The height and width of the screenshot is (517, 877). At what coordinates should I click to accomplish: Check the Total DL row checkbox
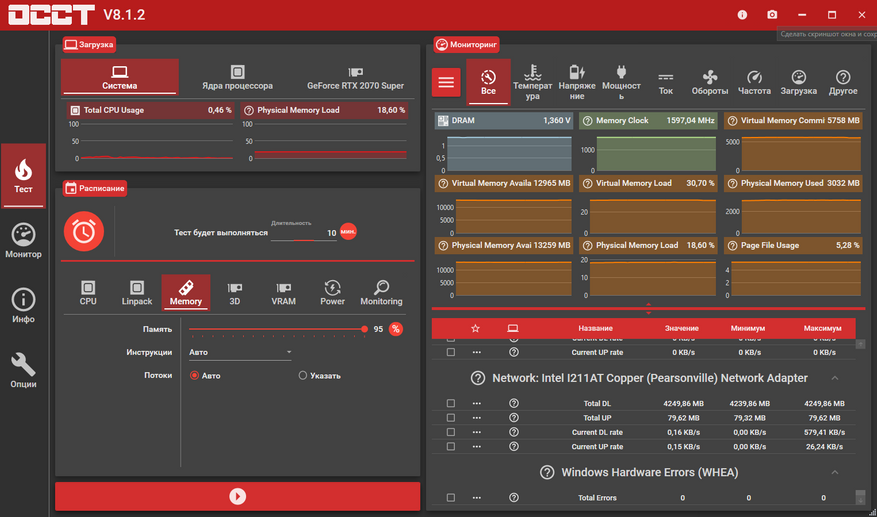[x=450, y=404]
